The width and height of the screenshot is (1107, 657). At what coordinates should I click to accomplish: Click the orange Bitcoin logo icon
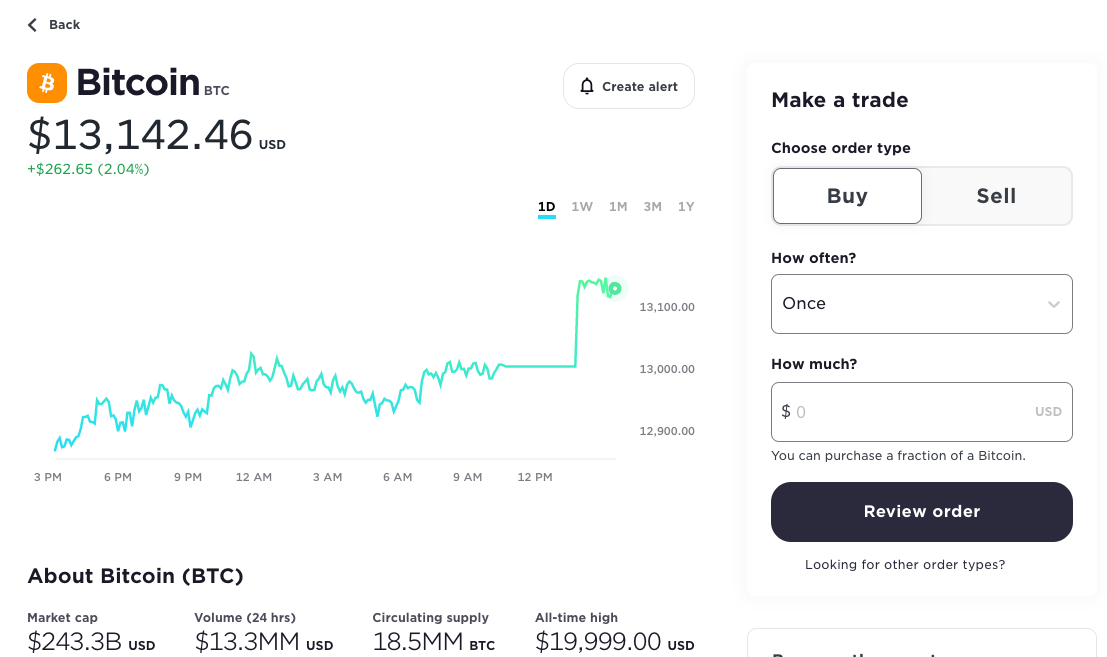47,83
